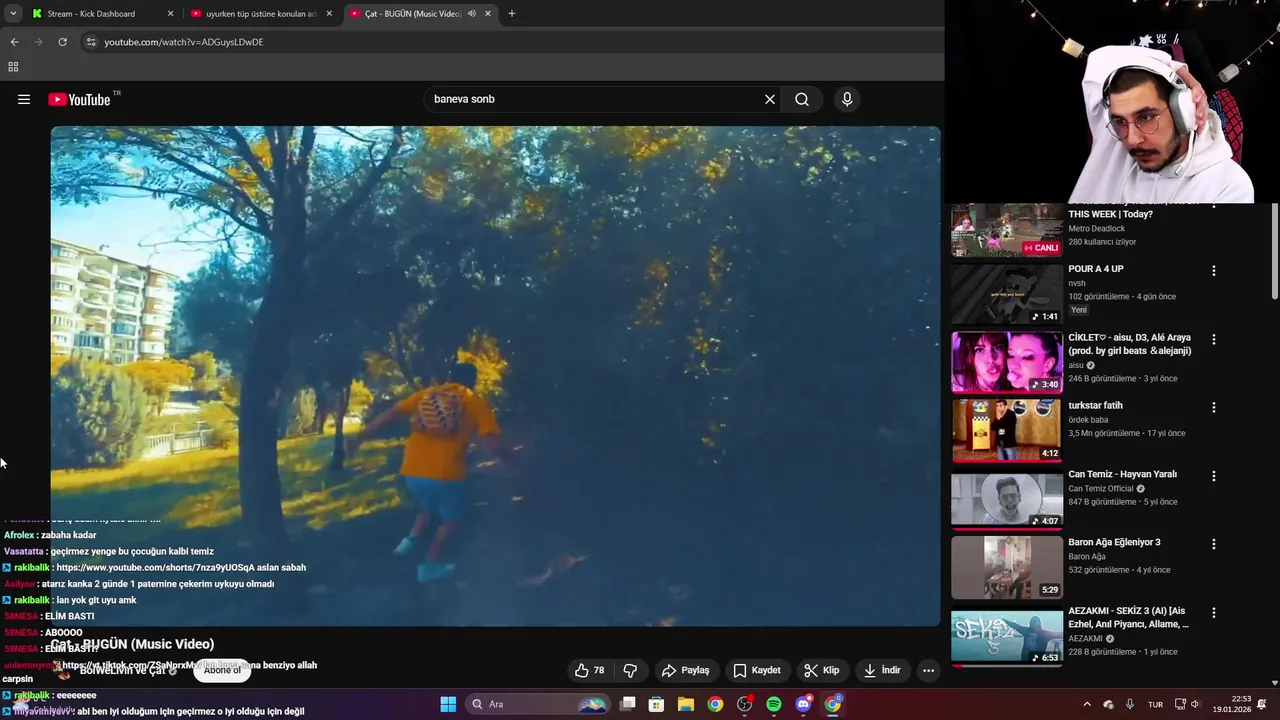Visit the ördek baba channel
The height and width of the screenshot is (720, 1280).
1090,420
